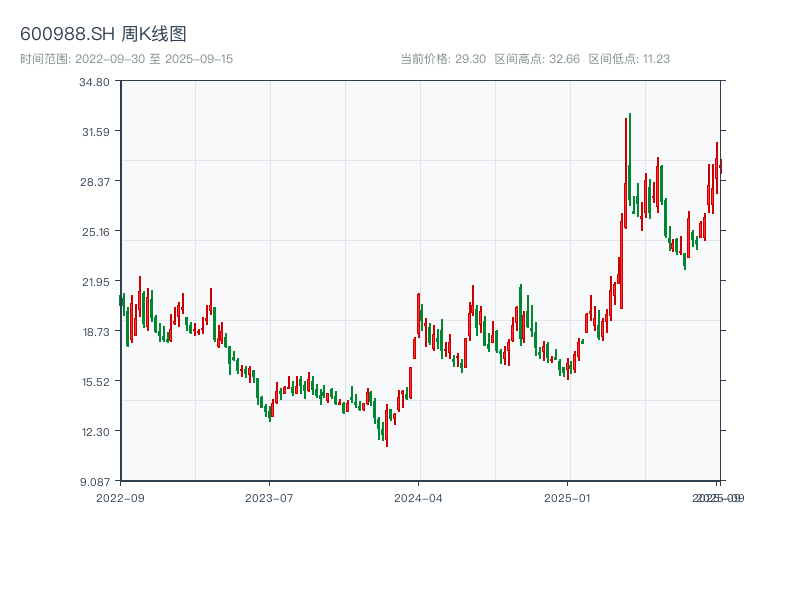This screenshot has height=600, width=800.
Task: Click y-axis label 15.52
Action: [96, 382]
